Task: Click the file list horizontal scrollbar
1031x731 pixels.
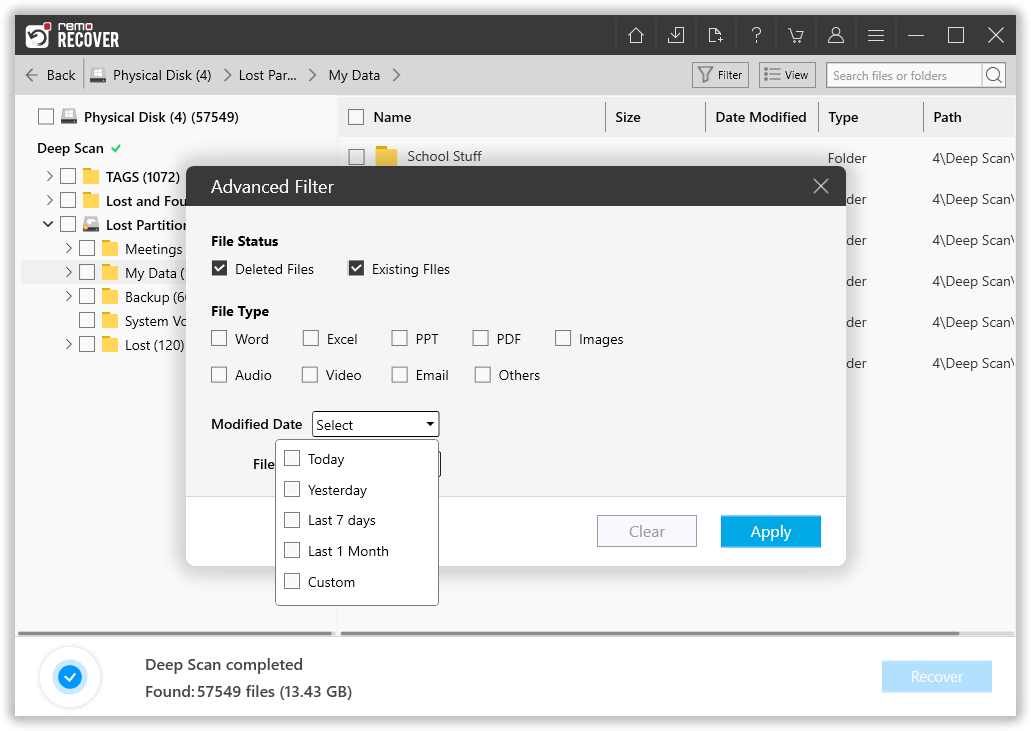Action: point(650,633)
